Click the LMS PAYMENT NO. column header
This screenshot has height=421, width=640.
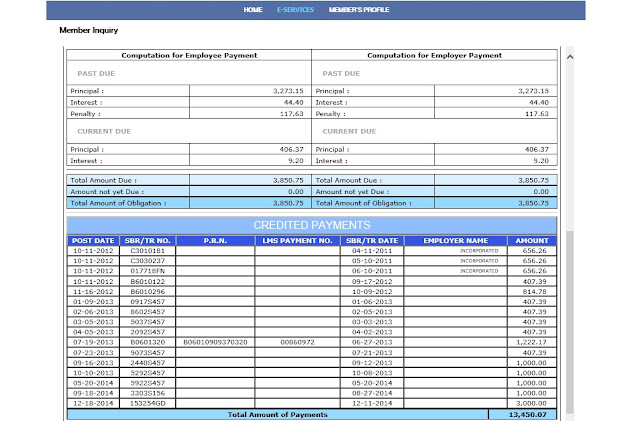coord(297,241)
